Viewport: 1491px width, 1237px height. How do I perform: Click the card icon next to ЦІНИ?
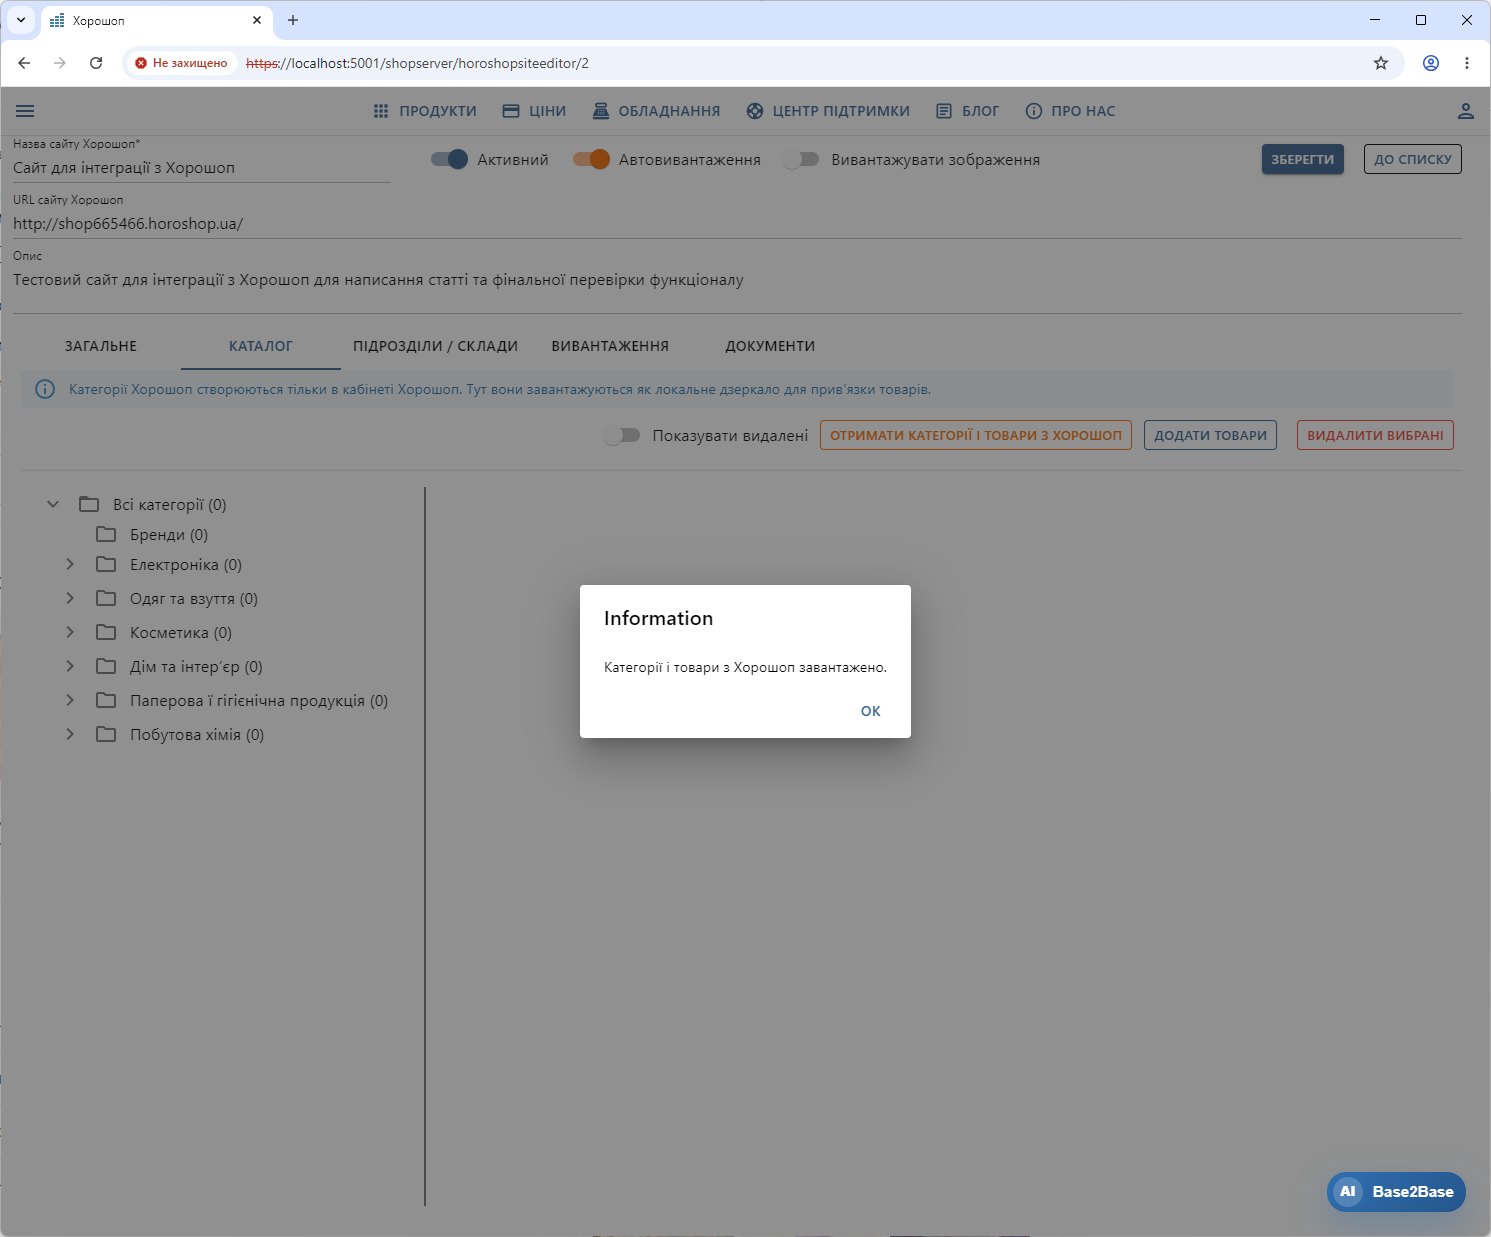click(x=511, y=111)
